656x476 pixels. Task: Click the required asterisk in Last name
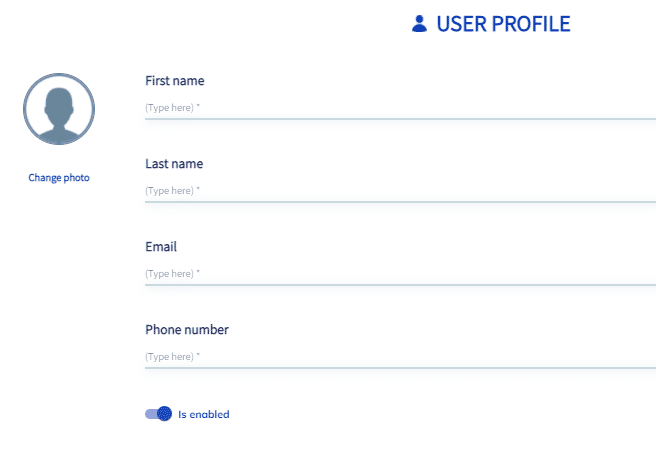(198, 188)
